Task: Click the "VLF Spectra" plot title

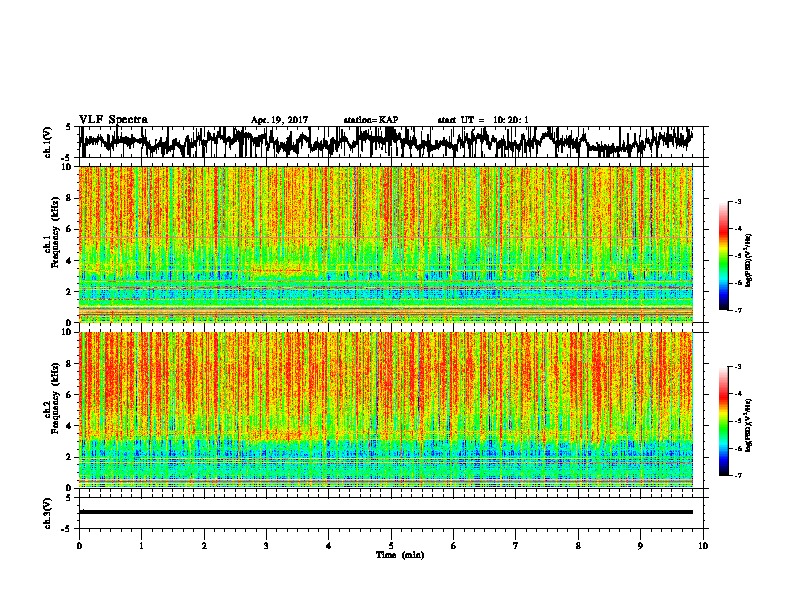Action: pyautogui.click(x=113, y=120)
